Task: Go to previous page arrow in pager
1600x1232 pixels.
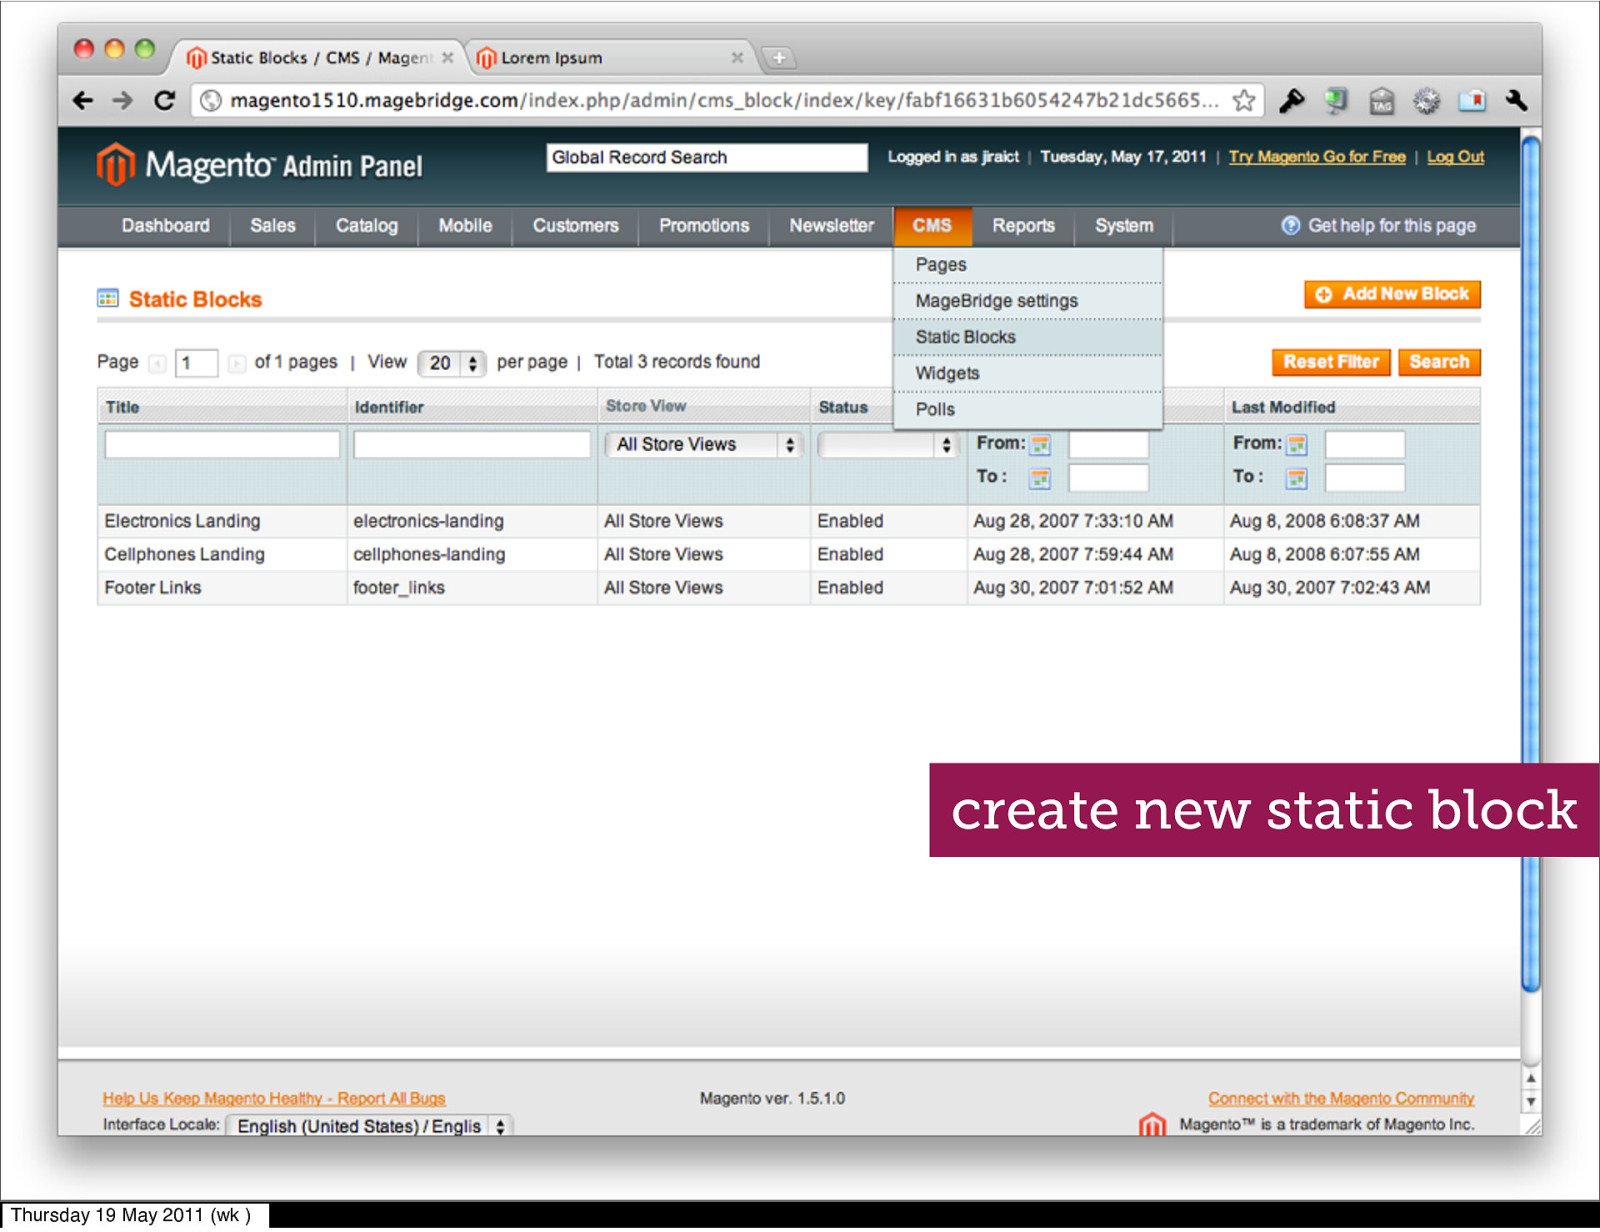Action: pyautogui.click(x=157, y=363)
